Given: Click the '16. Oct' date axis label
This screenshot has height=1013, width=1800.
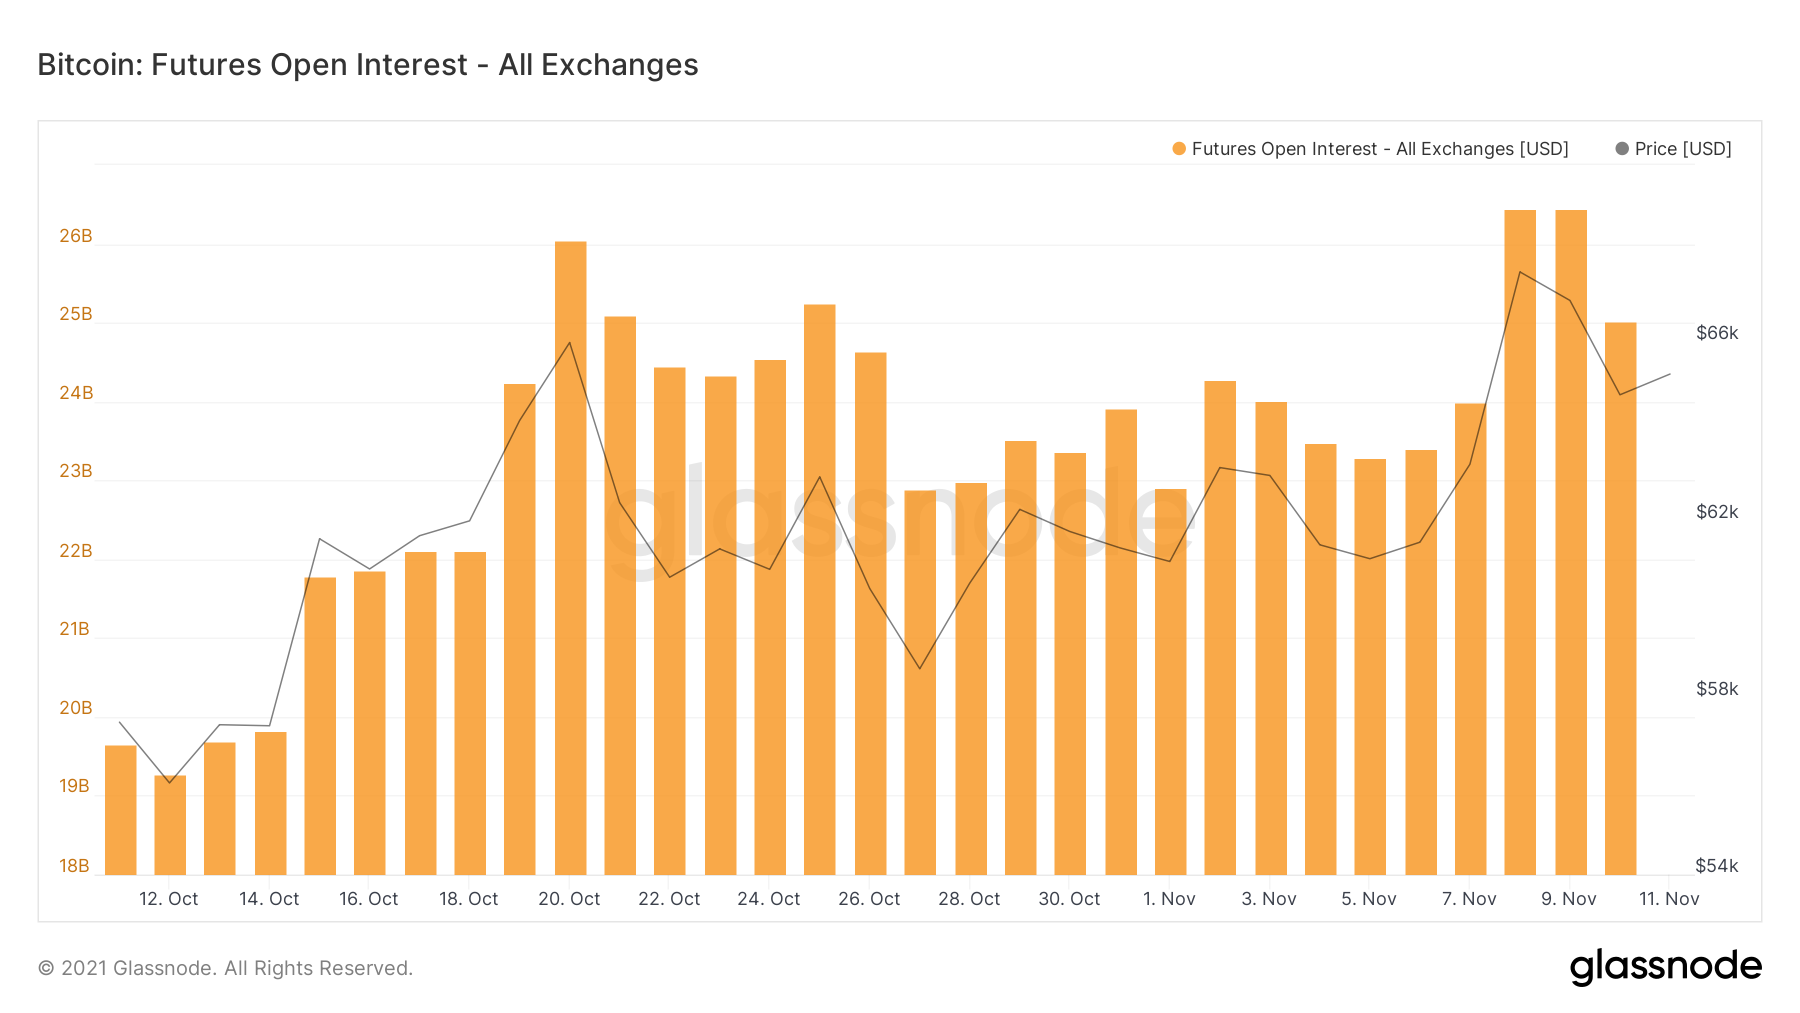Looking at the screenshot, I should click(x=368, y=899).
